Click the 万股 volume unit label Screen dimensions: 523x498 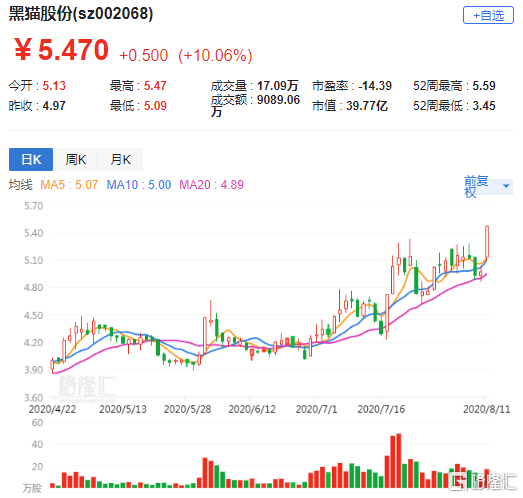[x=32, y=488]
